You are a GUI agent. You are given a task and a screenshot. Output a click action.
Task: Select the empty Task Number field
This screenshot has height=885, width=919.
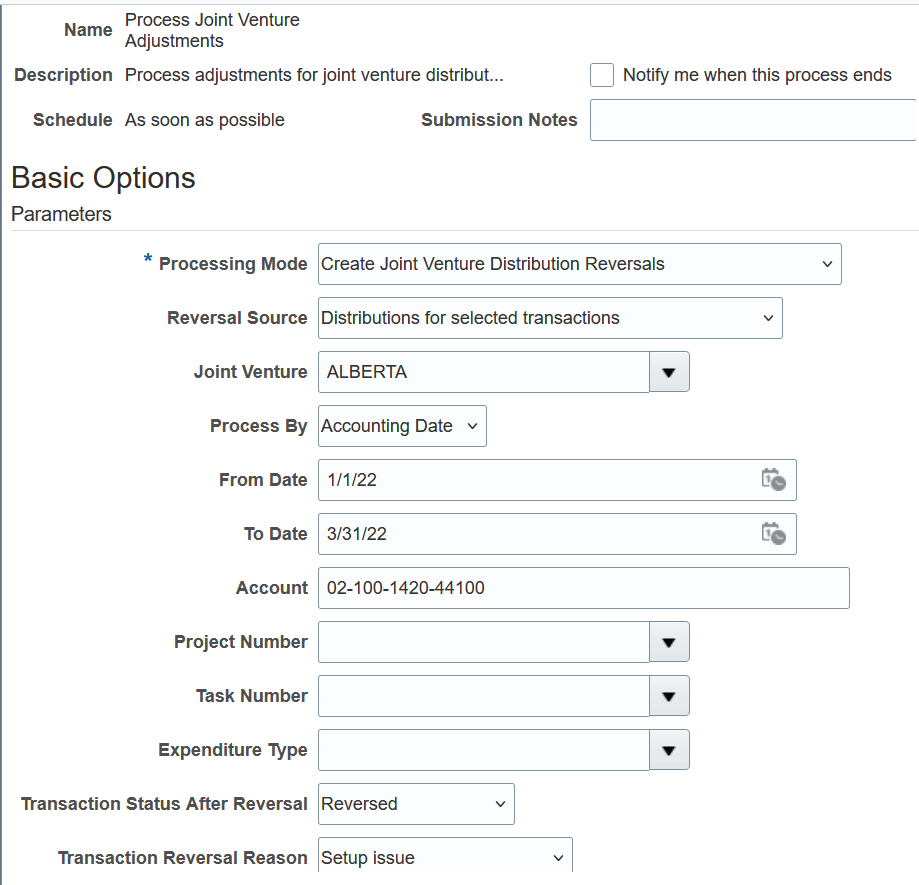pyautogui.click(x=484, y=696)
